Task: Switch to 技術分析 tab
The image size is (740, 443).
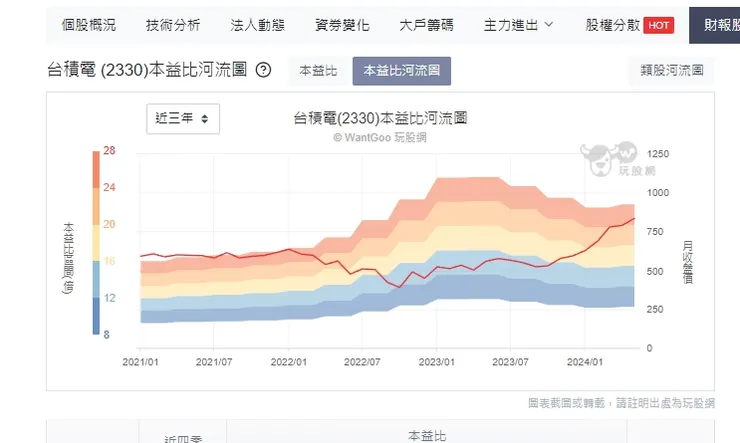Action: tap(173, 25)
